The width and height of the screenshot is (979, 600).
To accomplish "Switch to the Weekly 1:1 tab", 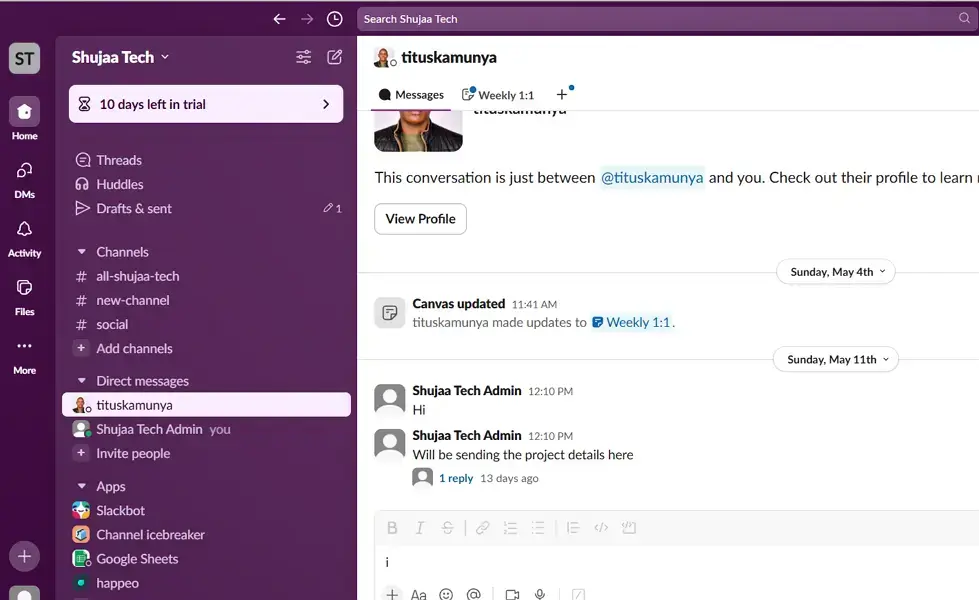I will (x=498, y=95).
